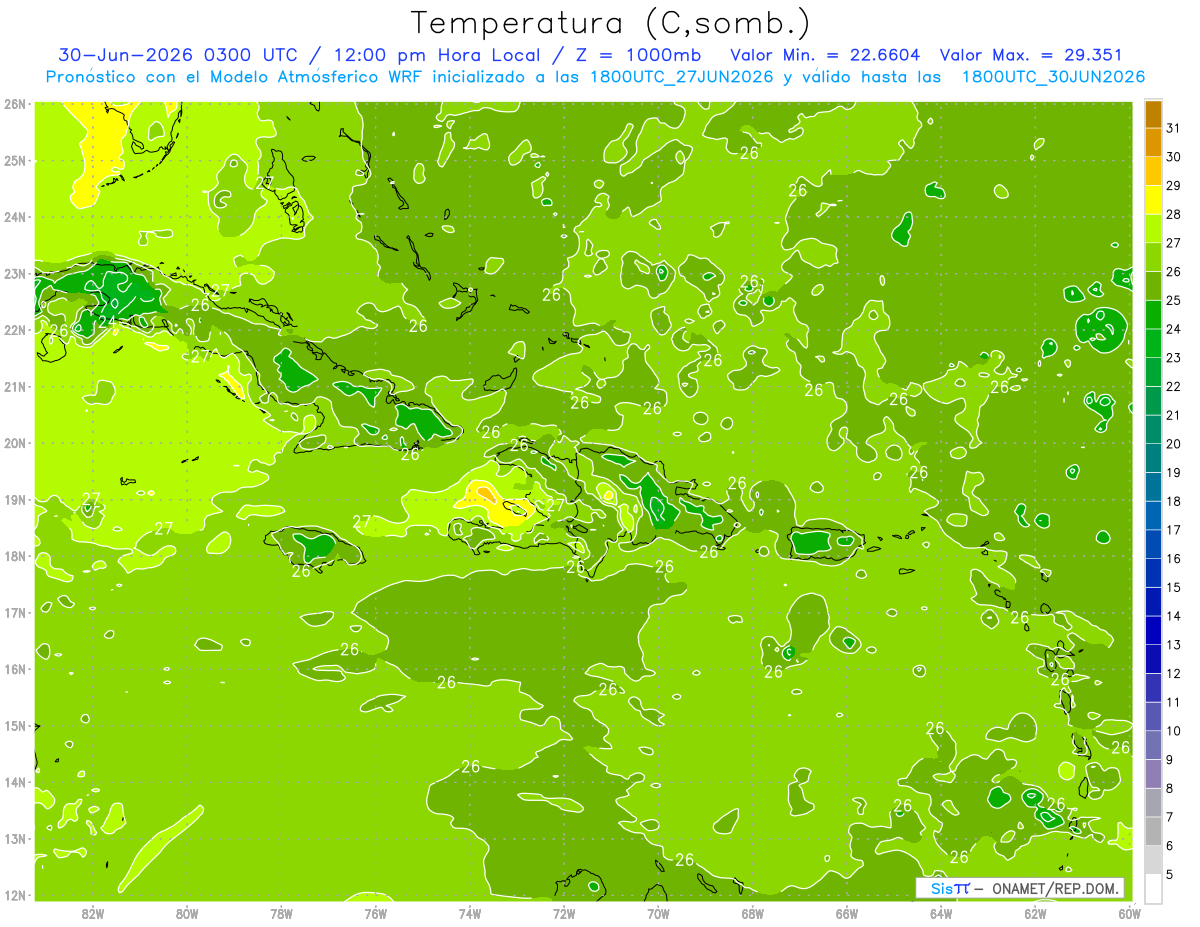This screenshot has width=1200, height=927.
Task: Click the green legend band between 23 and 24
Action: (x=1153, y=343)
